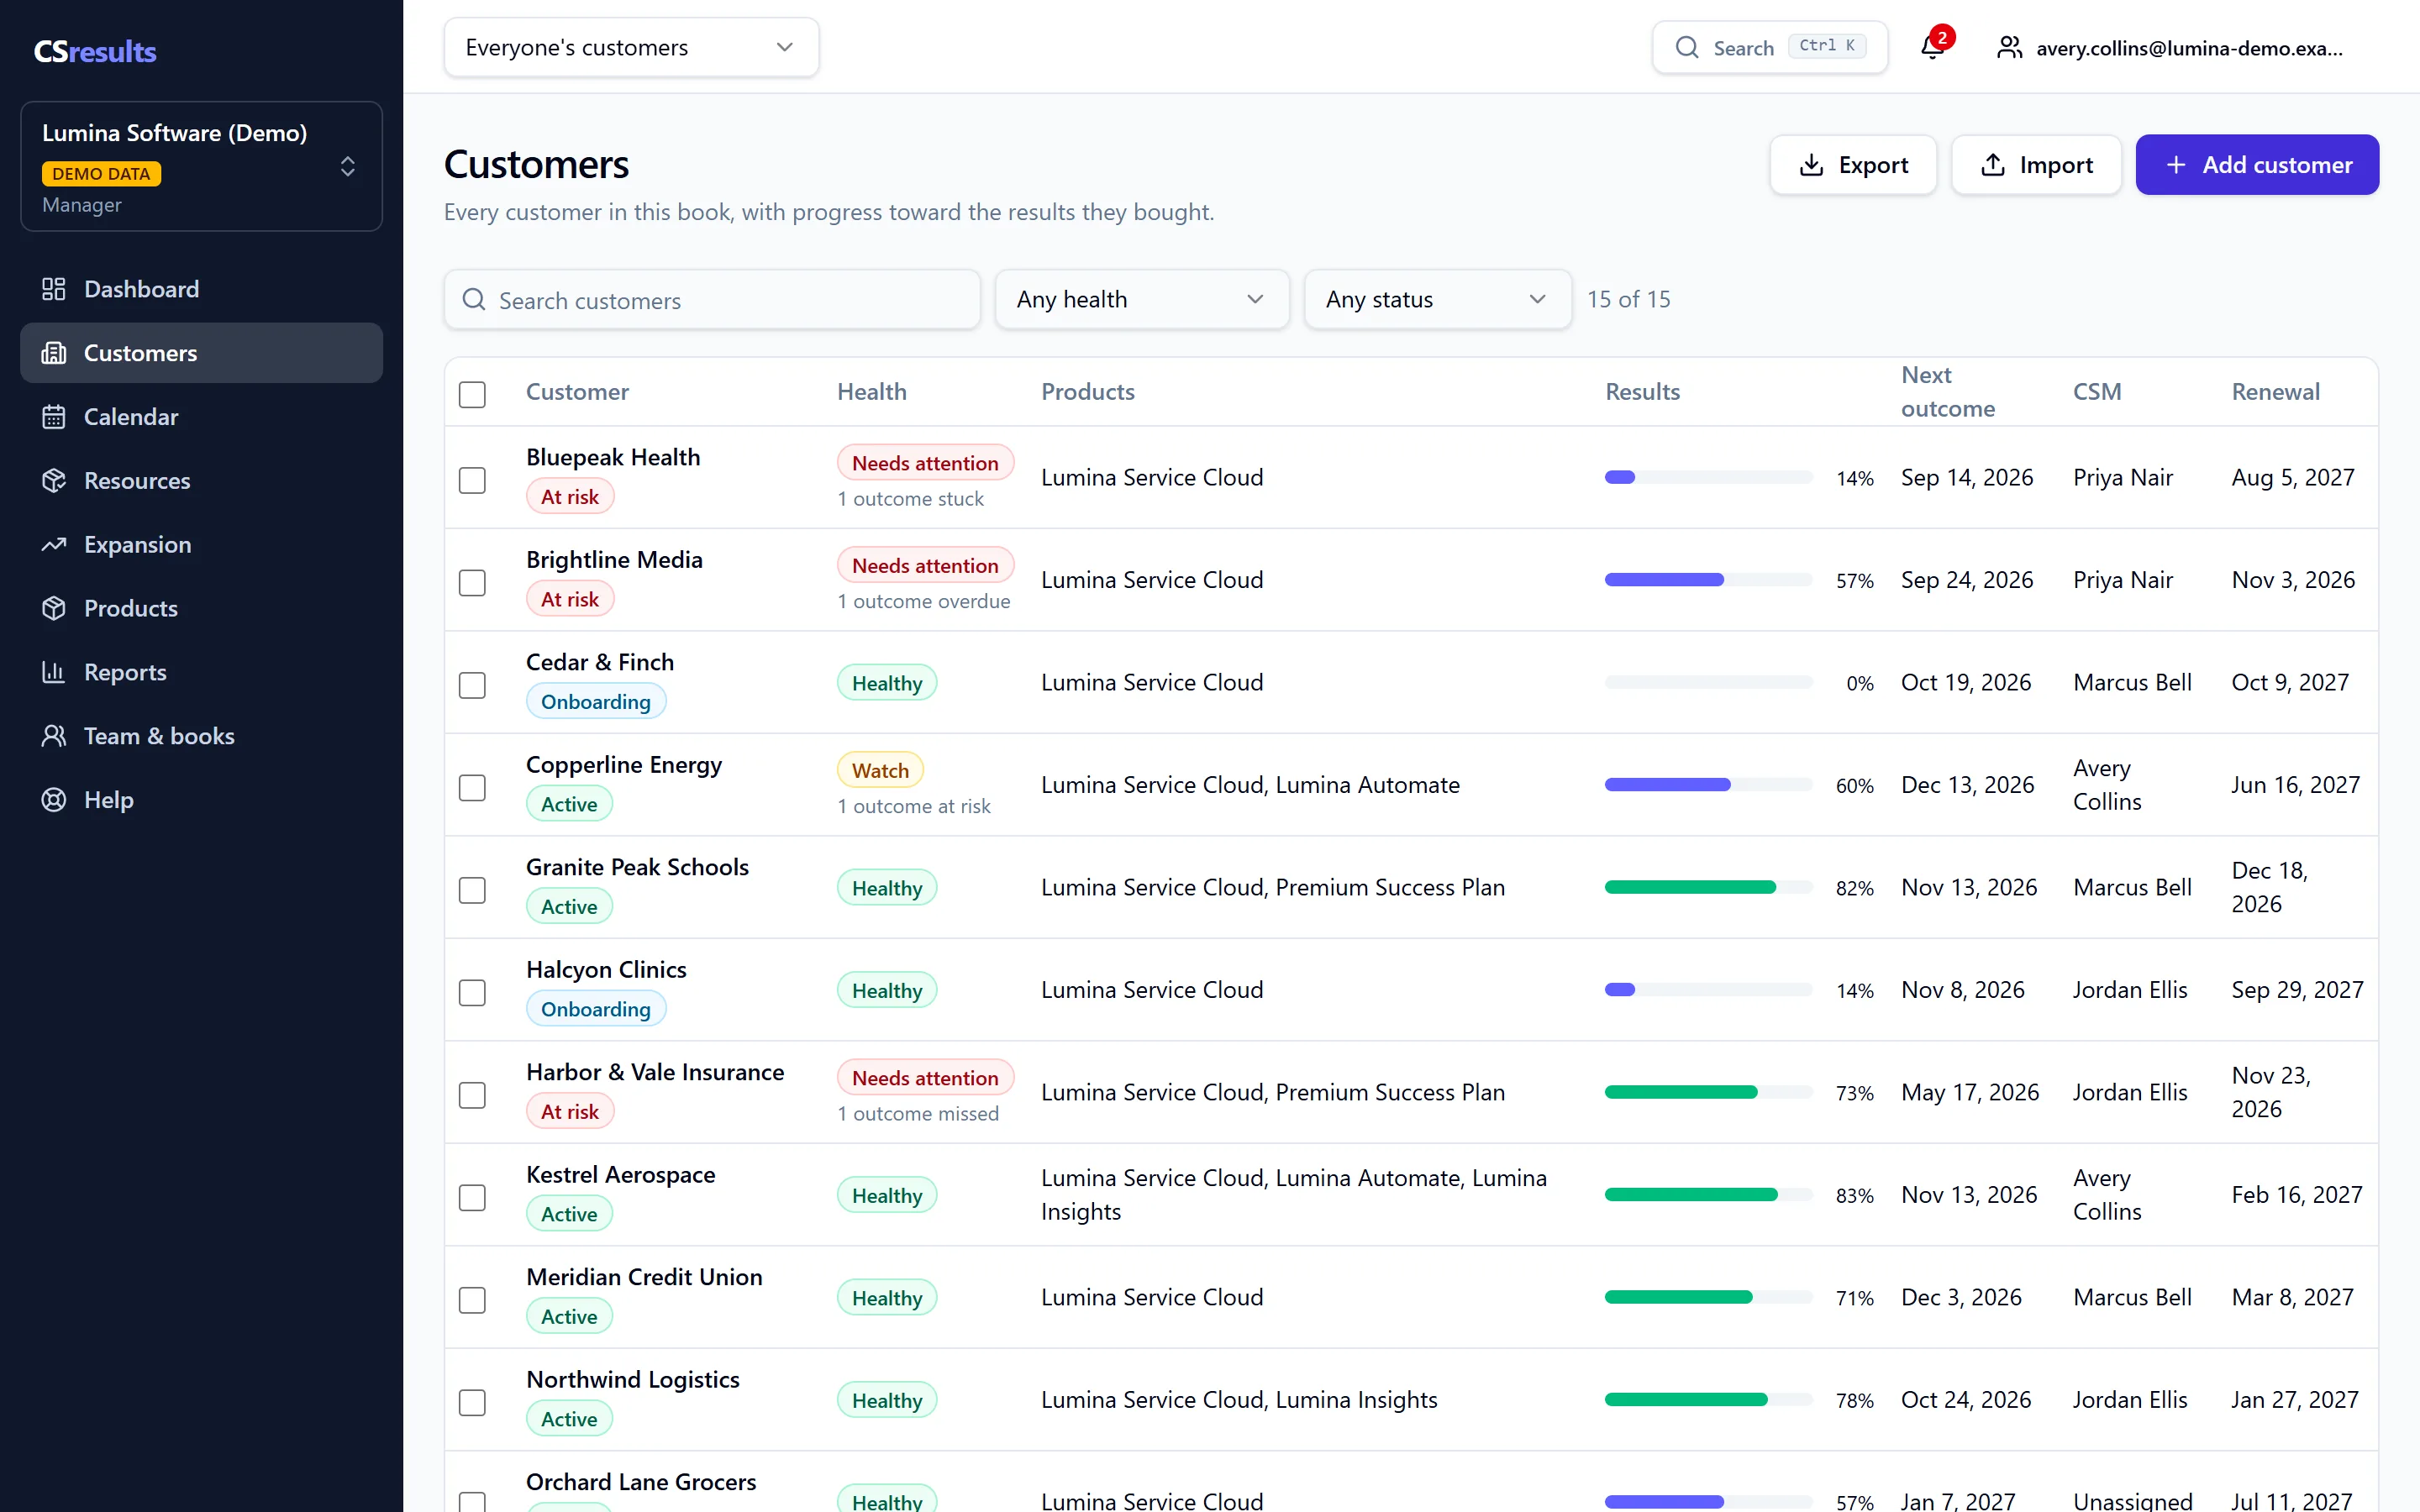Click Granite Peak Schools 82% progress bar

[x=1708, y=888]
